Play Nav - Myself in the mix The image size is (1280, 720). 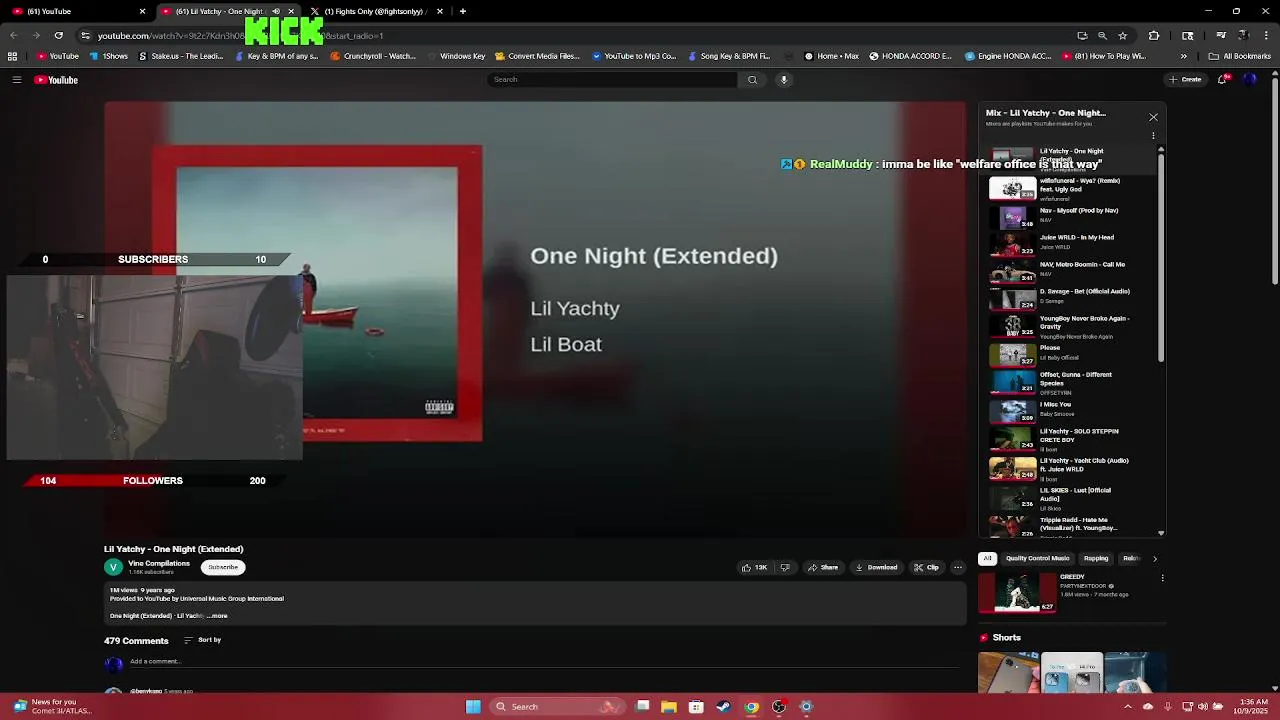1071,215
